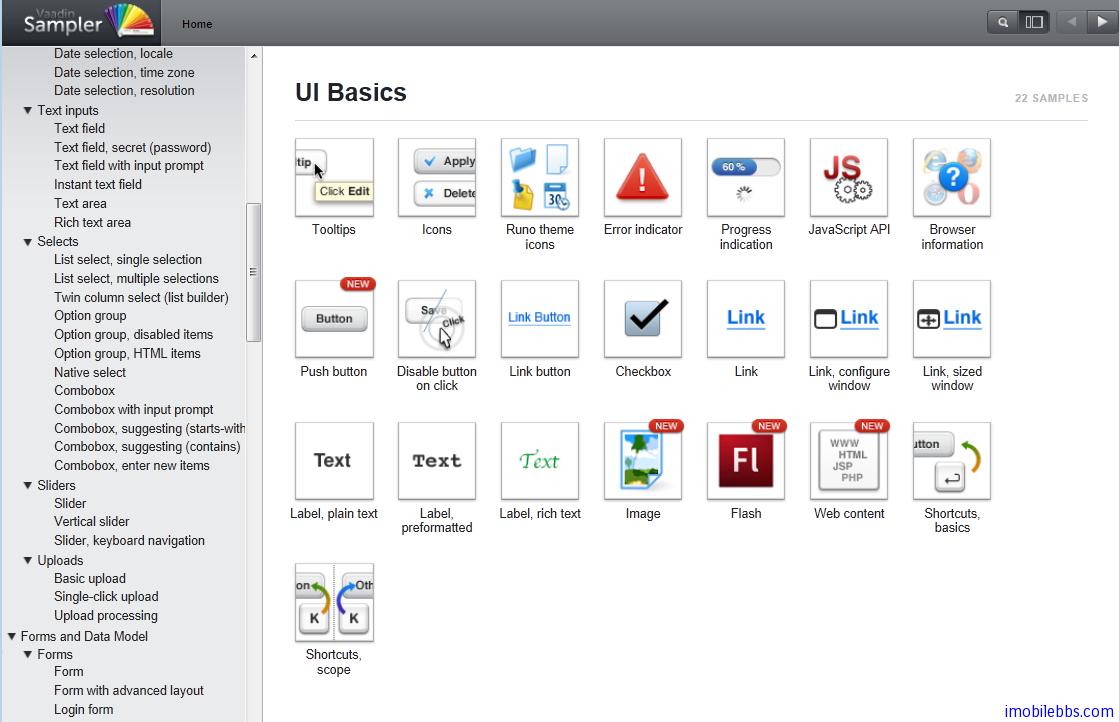Open the Login form sidebar link
Viewport: 1119px width, 722px height.
tap(83, 710)
